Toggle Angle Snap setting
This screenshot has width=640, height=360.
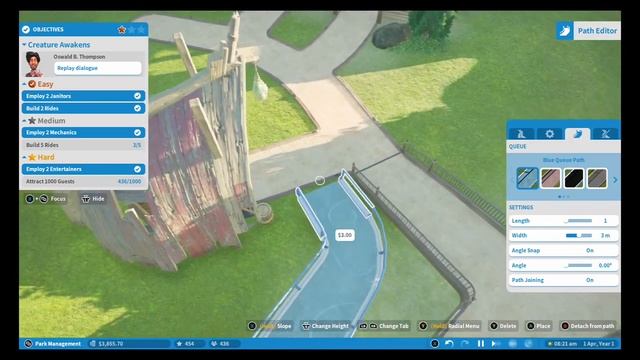564,250
